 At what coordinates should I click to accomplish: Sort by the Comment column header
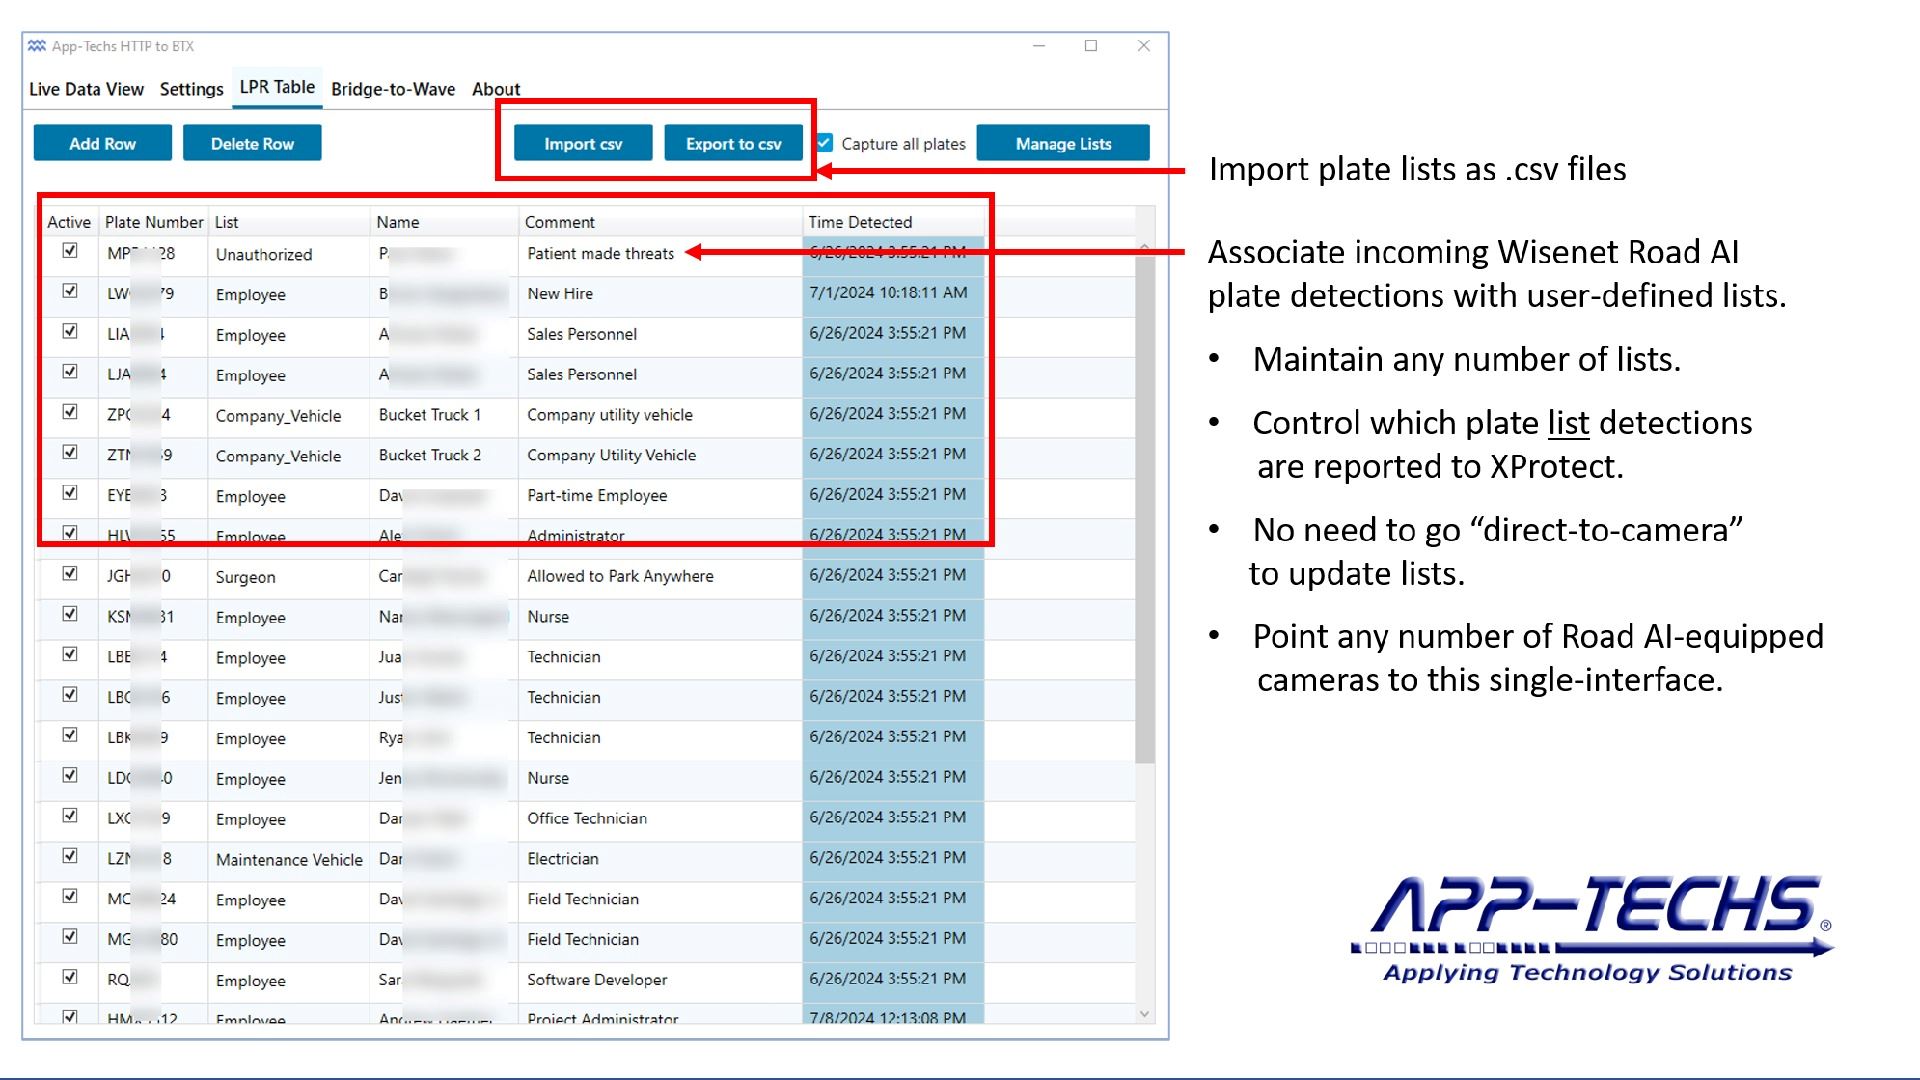(x=660, y=222)
